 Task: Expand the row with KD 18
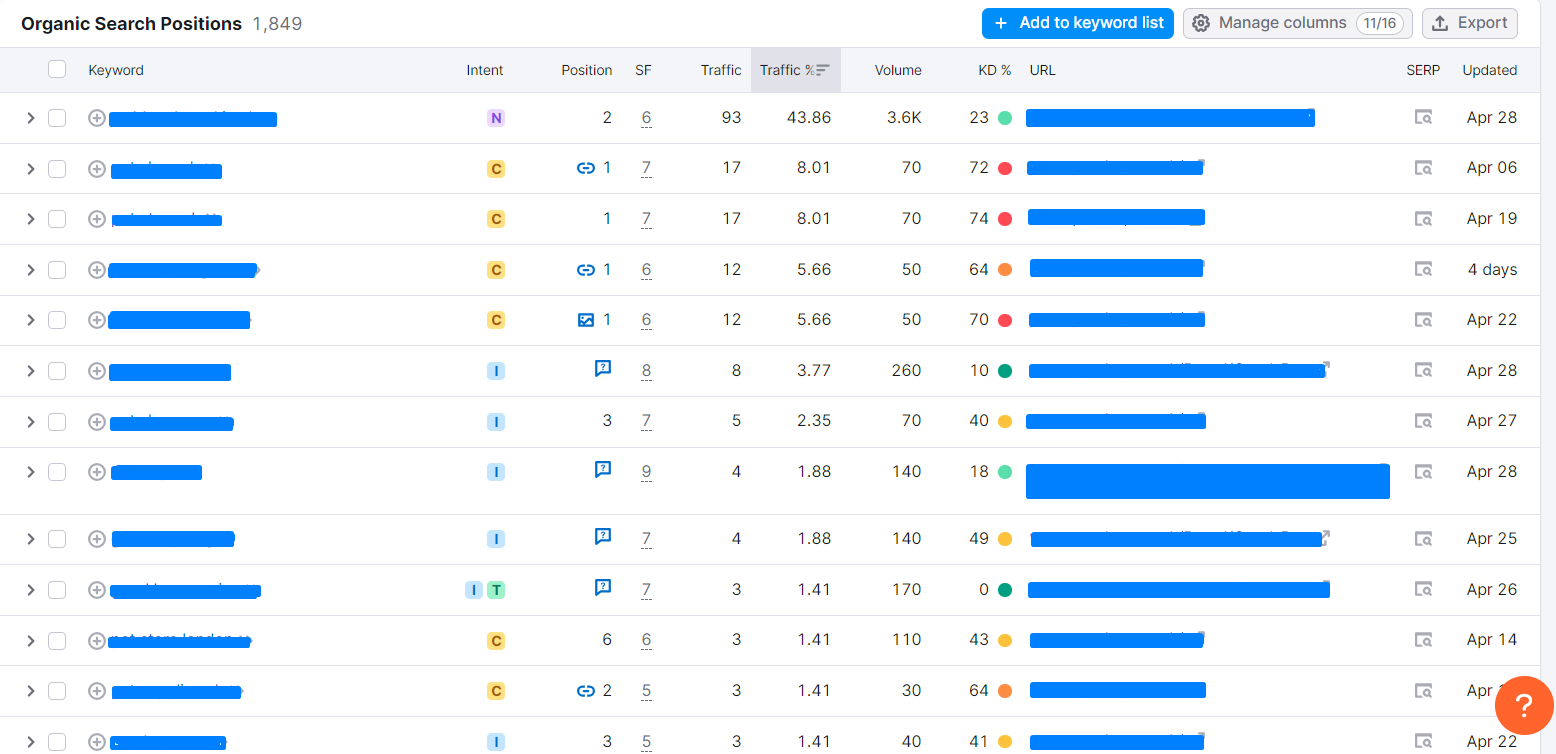point(30,472)
